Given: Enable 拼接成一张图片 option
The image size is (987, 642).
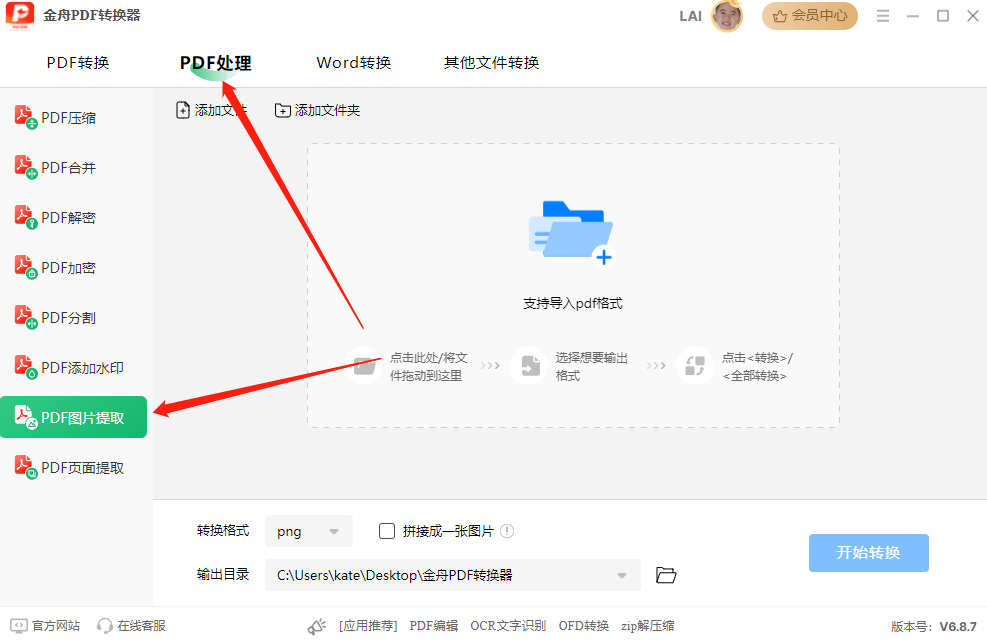Looking at the screenshot, I should pyautogui.click(x=387, y=531).
